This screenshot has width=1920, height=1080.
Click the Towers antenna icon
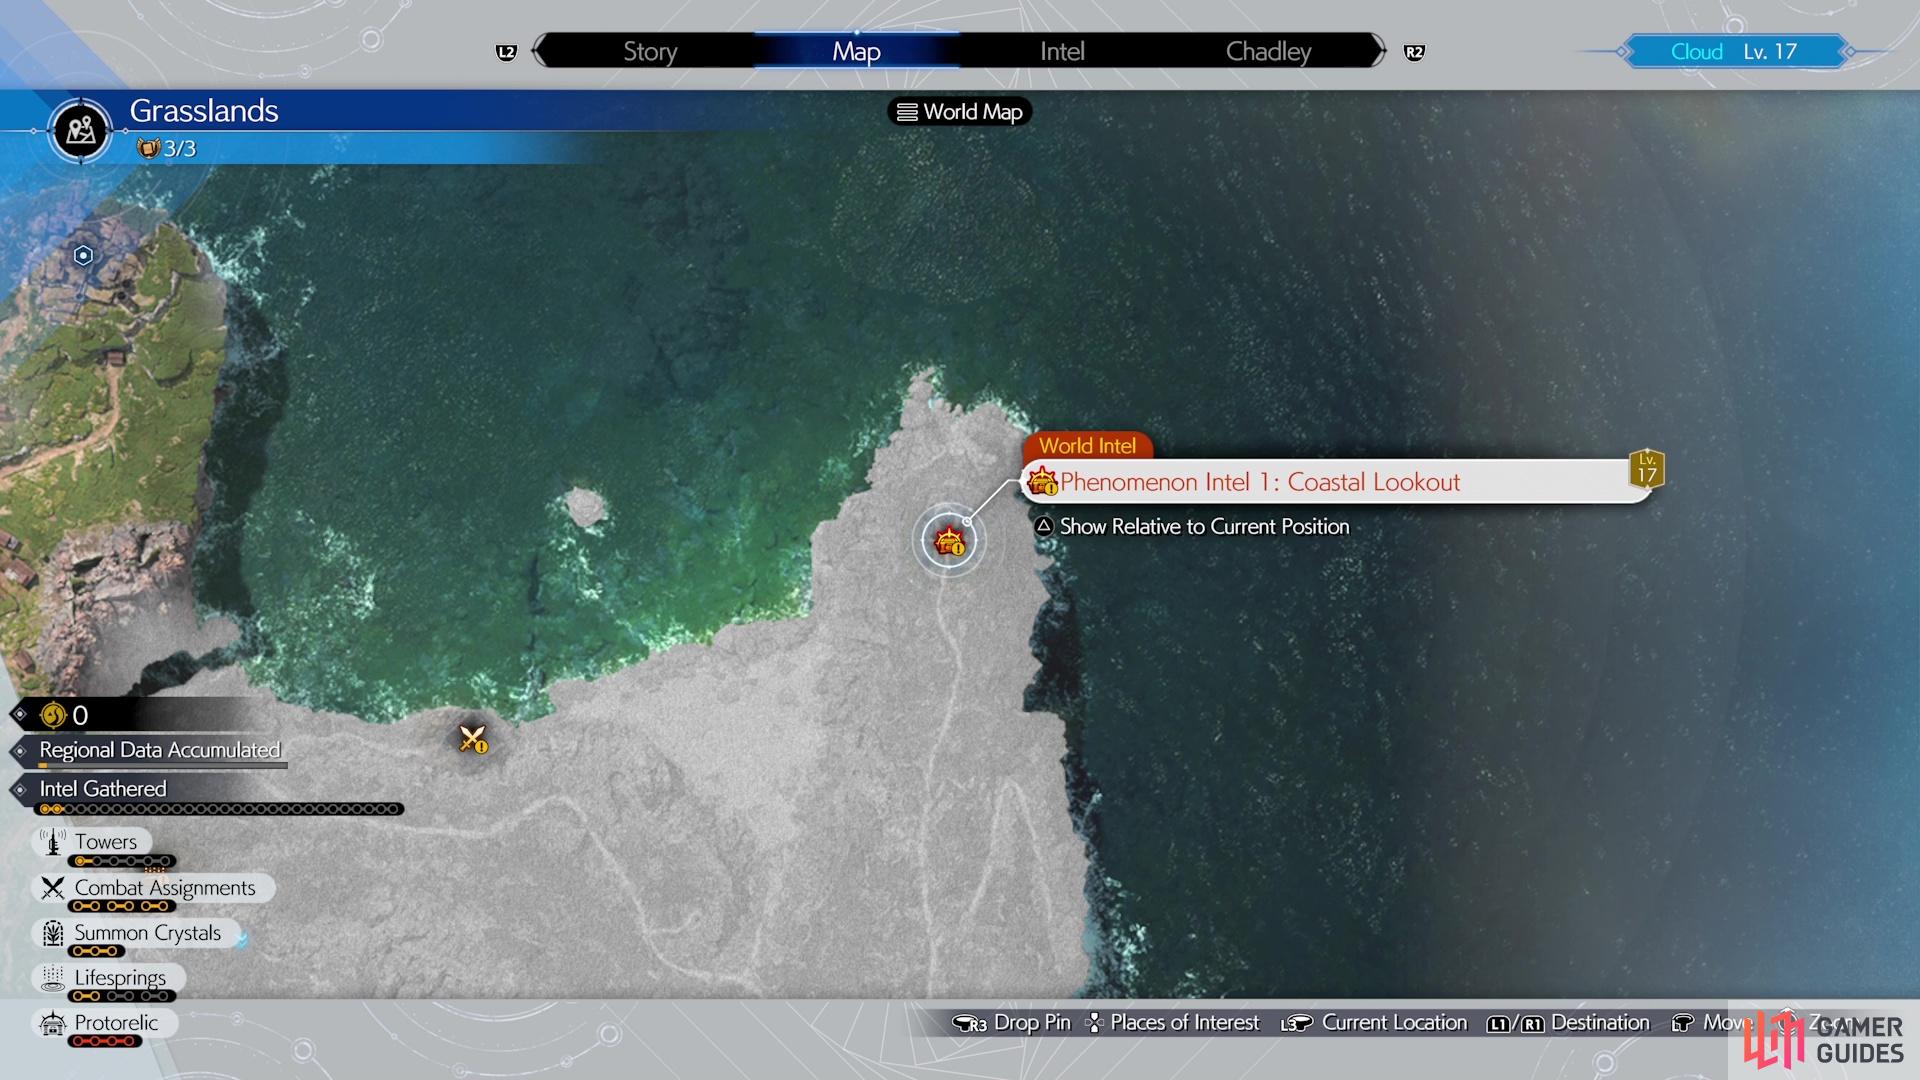point(53,842)
